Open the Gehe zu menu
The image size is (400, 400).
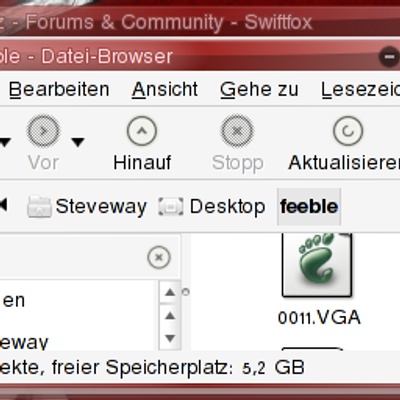259,89
